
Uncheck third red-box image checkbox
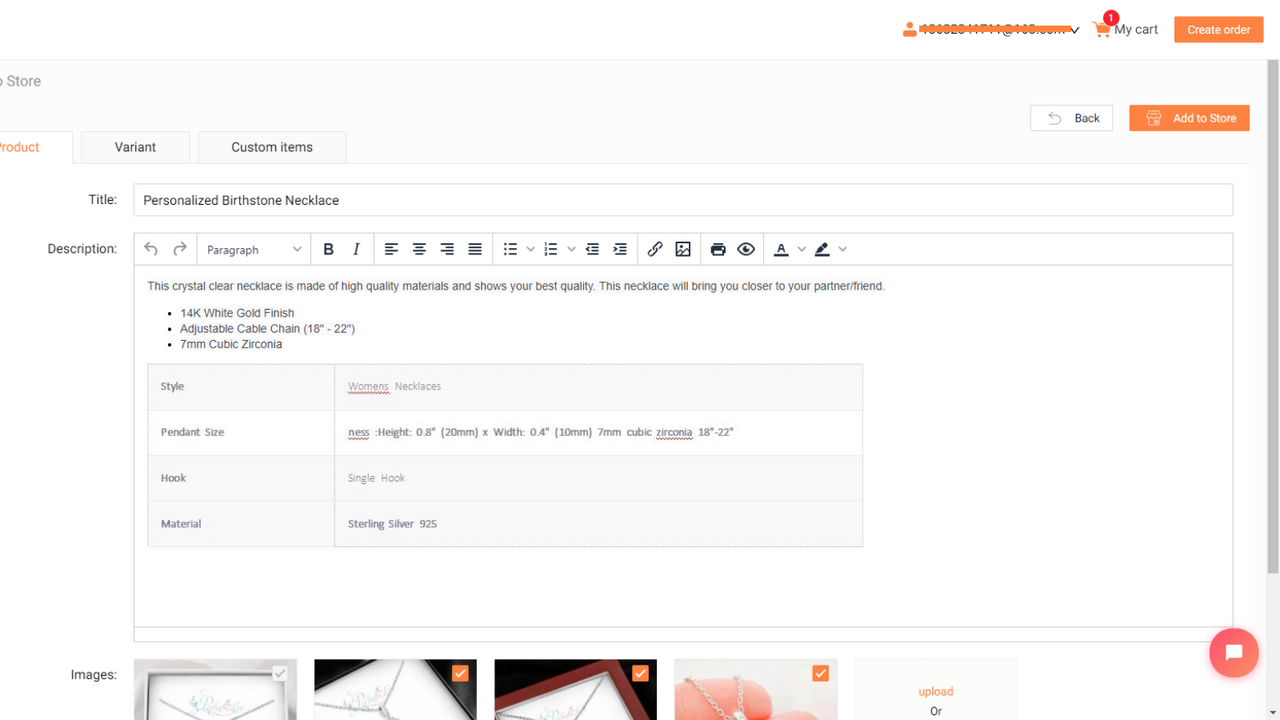tap(640, 673)
